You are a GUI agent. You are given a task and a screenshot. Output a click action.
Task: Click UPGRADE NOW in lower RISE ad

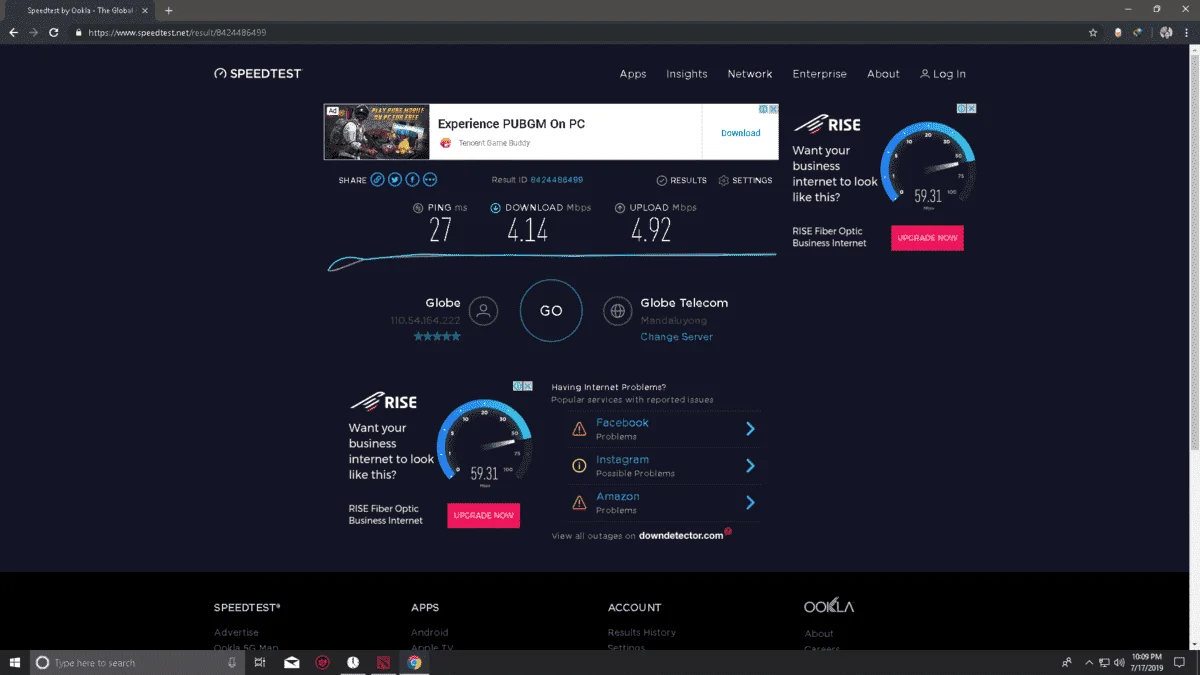point(483,515)
